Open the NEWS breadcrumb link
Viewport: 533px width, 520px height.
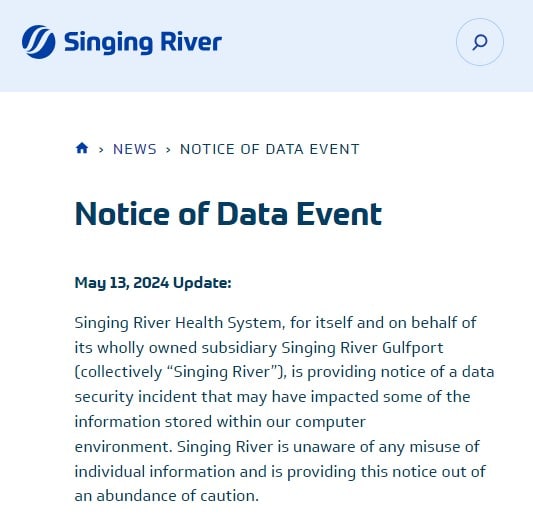click(135, 149)
